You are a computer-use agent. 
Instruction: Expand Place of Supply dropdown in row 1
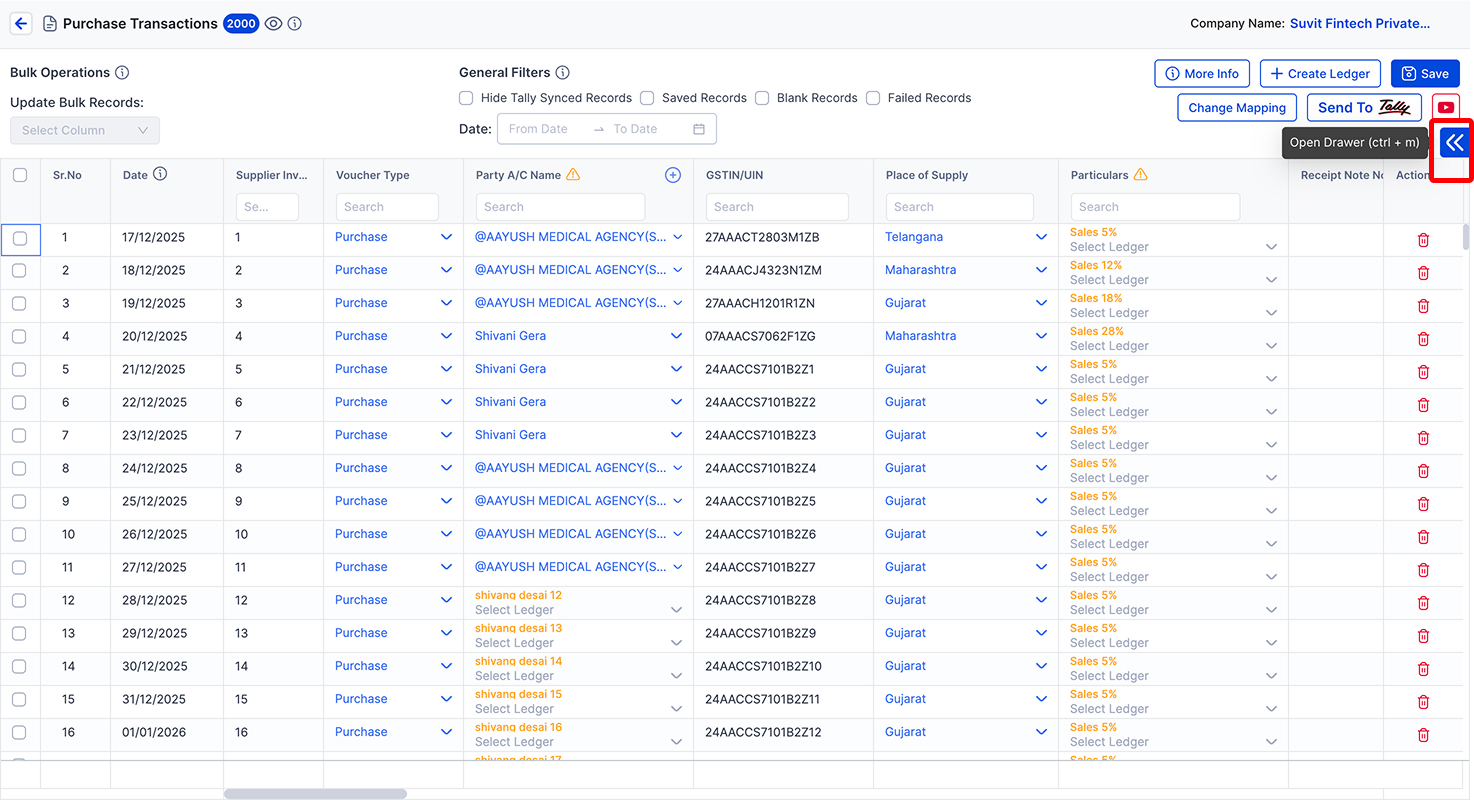coord(1042,237)
